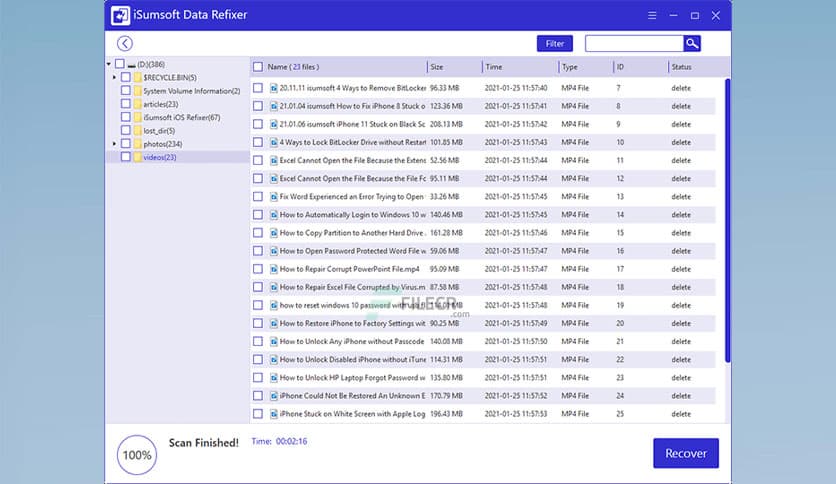Click file icon for How to Unlock Any iPhone
The height and width of the screenshot is (484, 836).
pyautogui.click(x=274, y=342)
